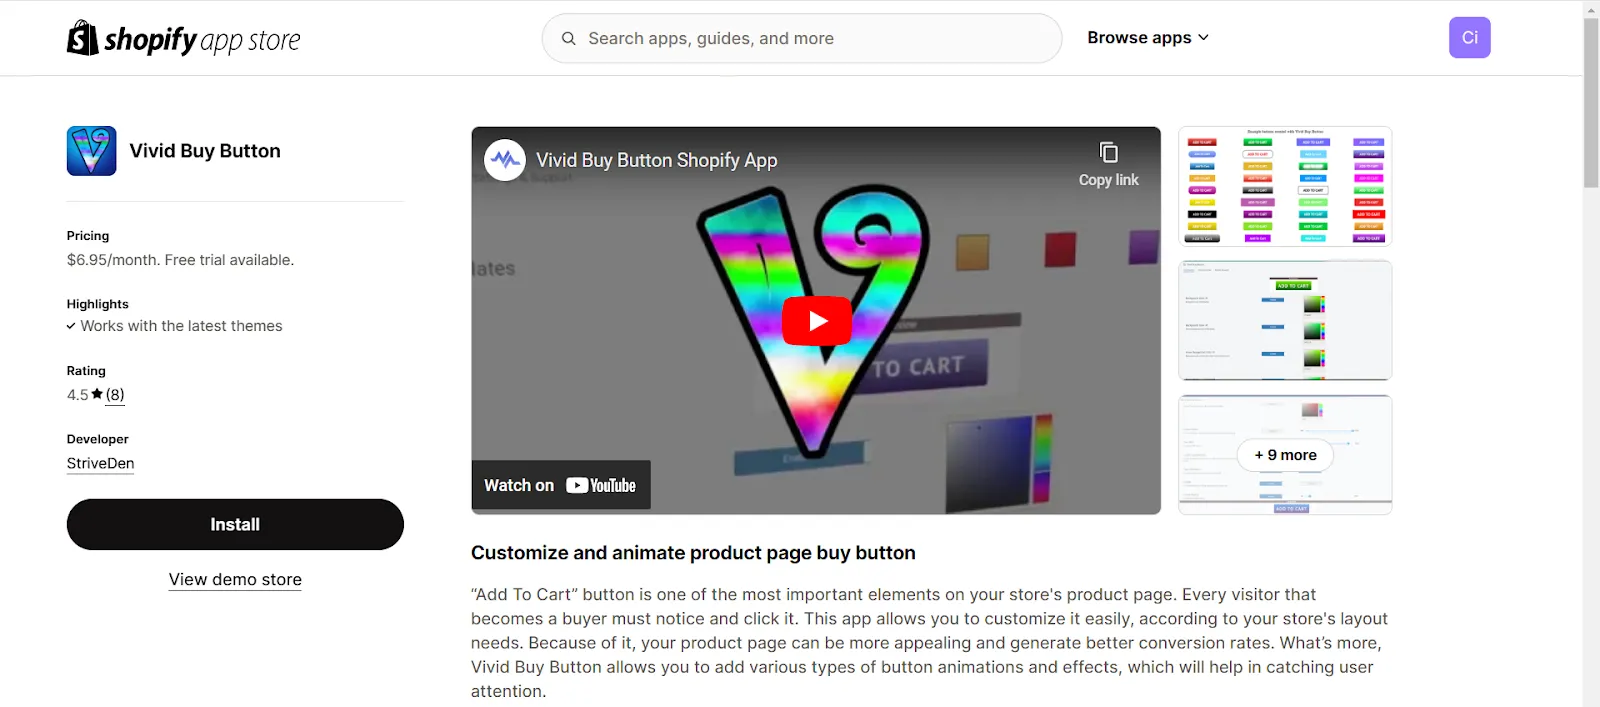Click the Install button
The width and height of the screenshot is (1600, 707).
click(x=235, y=524)
